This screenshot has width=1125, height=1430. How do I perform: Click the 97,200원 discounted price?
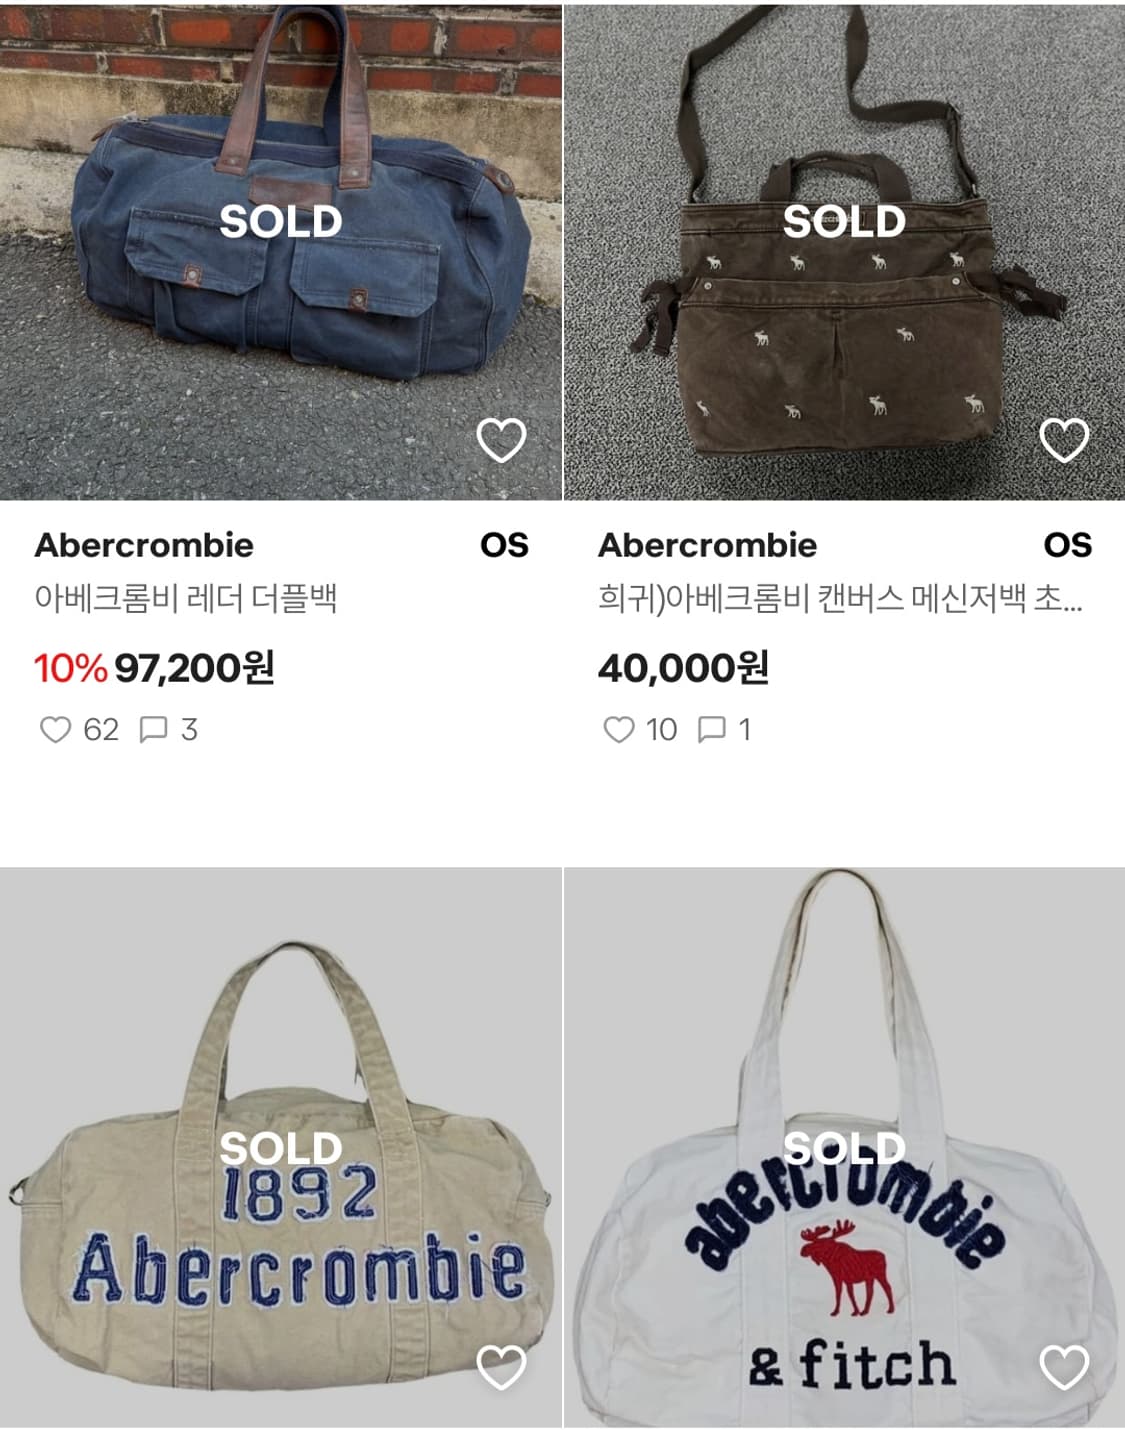pos(194,667)
